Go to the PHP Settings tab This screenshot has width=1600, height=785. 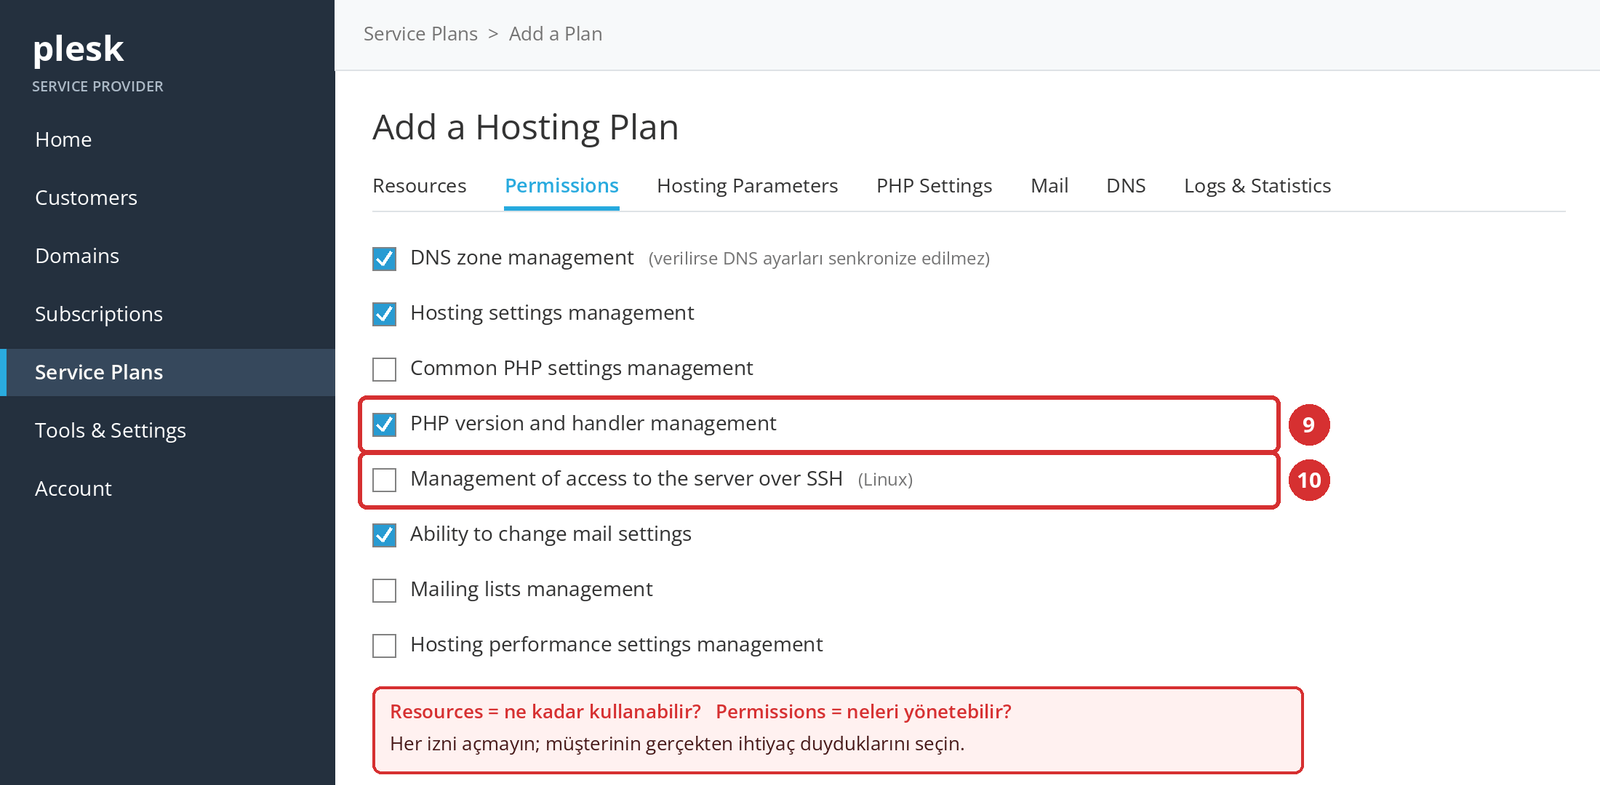pyautogui.click(x=934, y=186)
